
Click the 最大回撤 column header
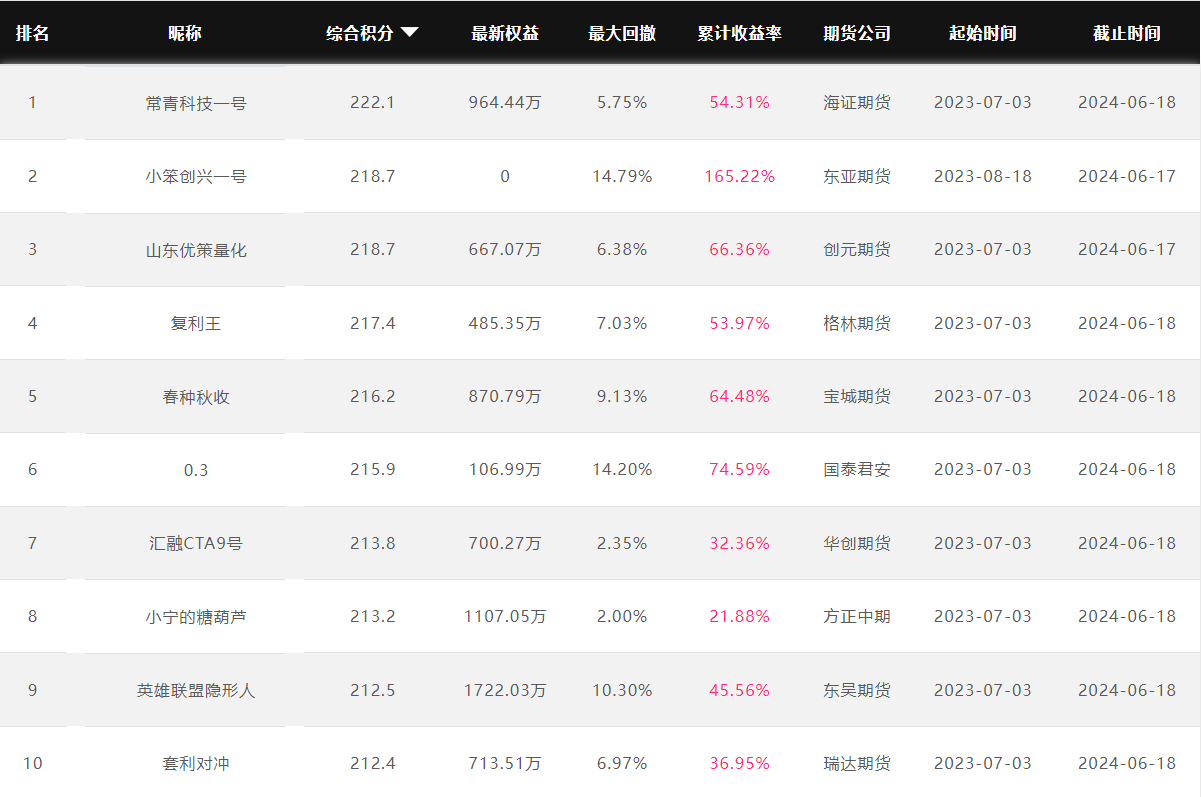pos(622,33)
